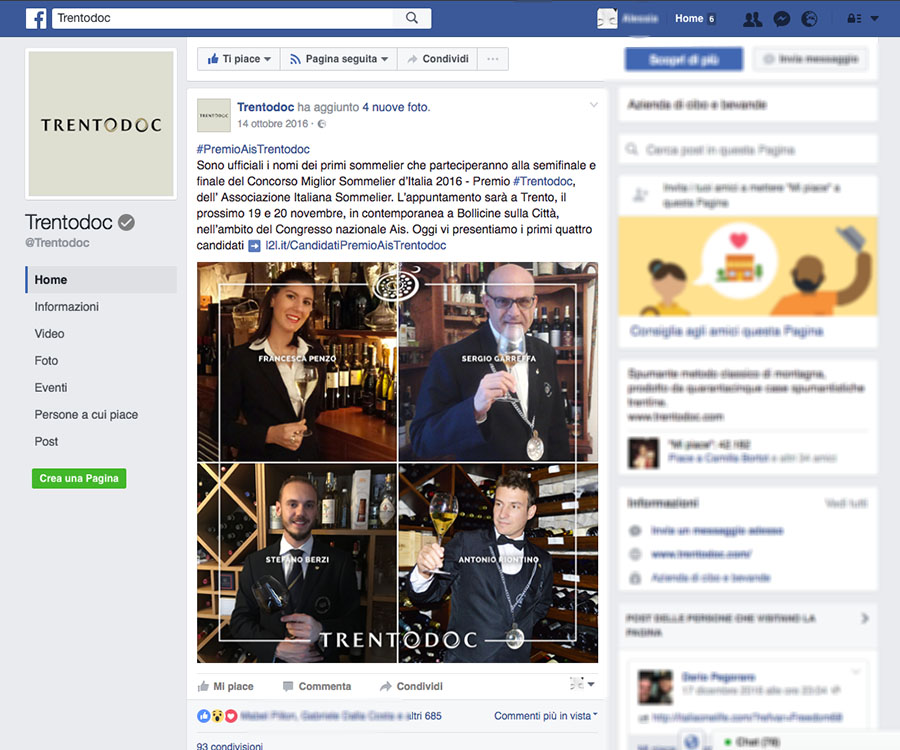Open the post-as identity selector dropdown
This screenshot has height=750, width=900.
[x=582, y=683]
